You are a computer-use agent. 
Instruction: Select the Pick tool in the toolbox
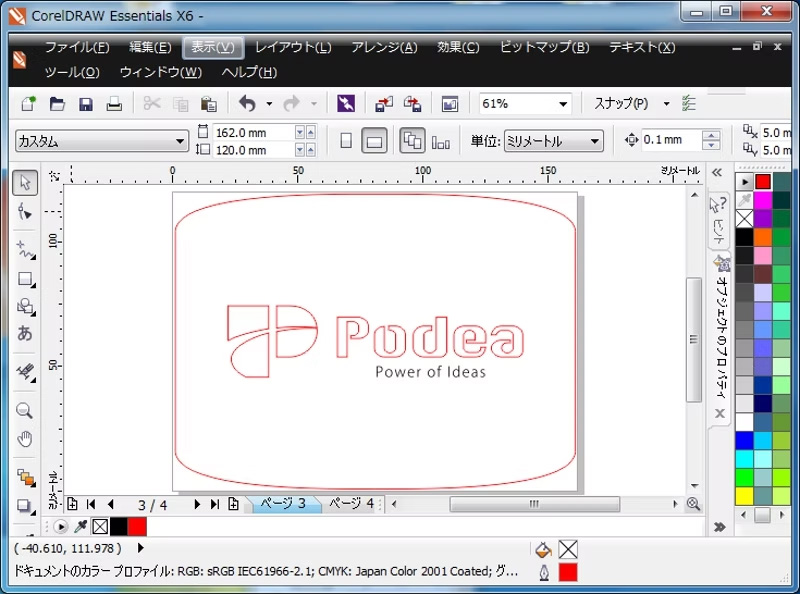point(25,182)
